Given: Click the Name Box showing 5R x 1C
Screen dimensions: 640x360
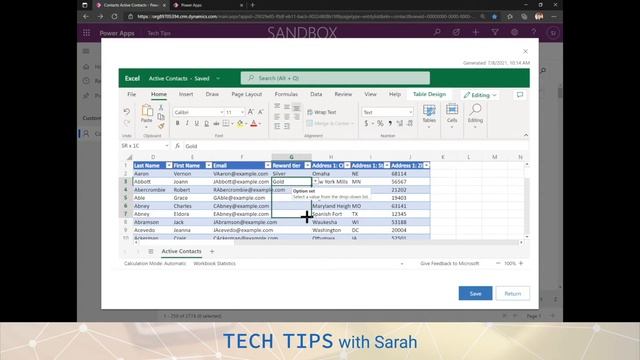Looking at the screenshot, I should (144, 146).
